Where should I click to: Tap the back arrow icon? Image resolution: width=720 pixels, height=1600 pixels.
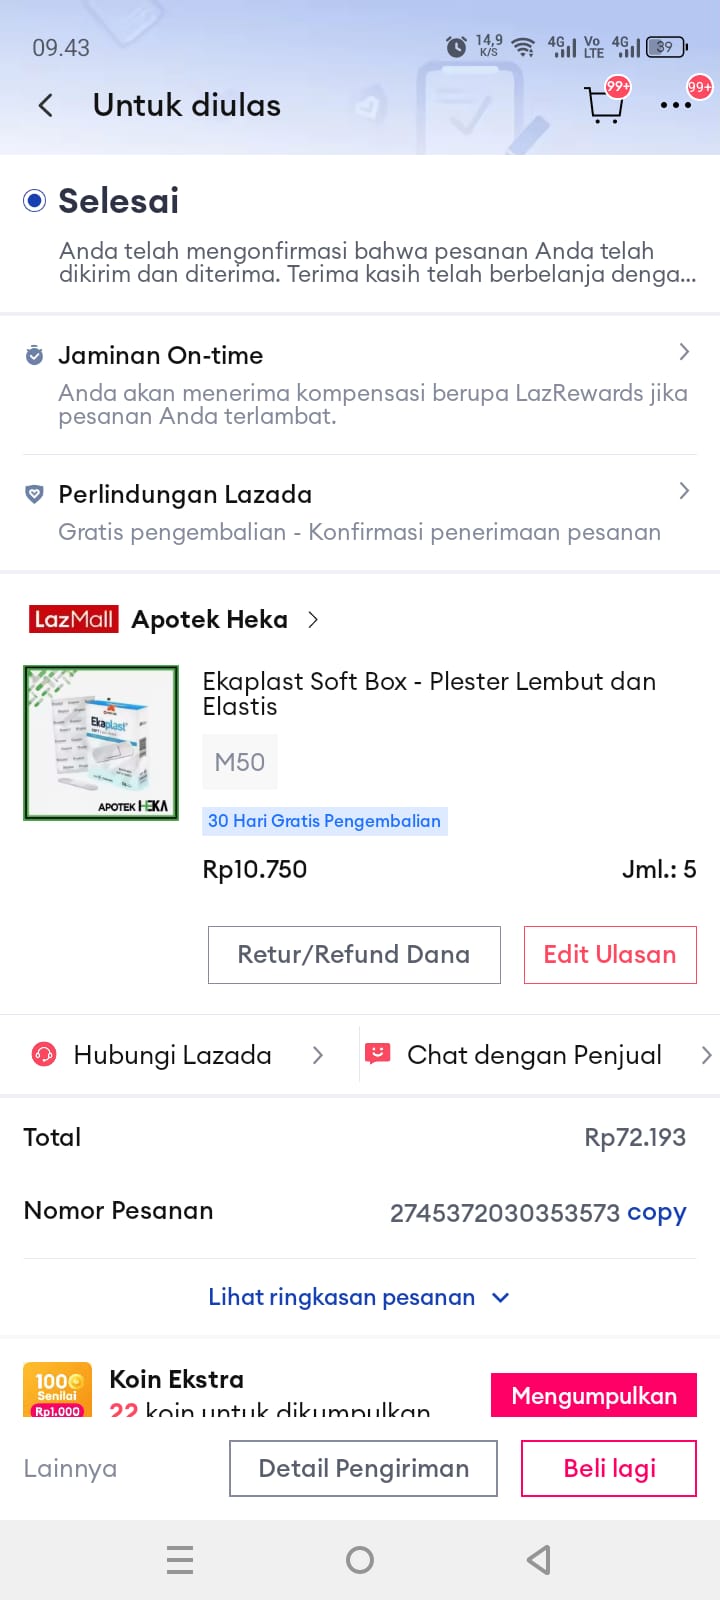point(45,106)
